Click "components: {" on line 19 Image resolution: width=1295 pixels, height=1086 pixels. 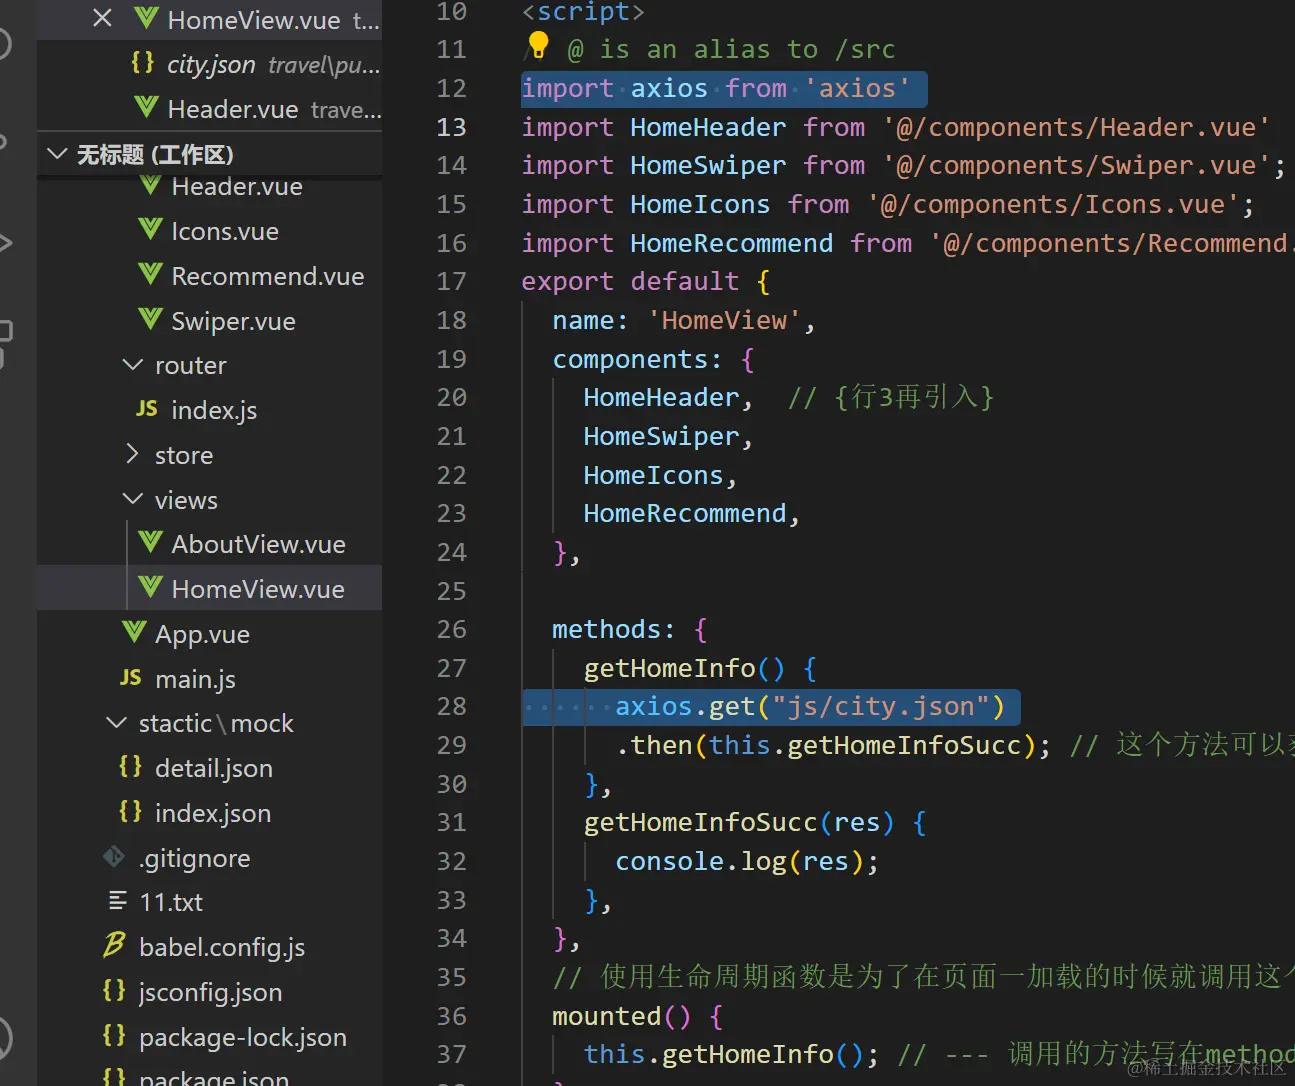654,359
